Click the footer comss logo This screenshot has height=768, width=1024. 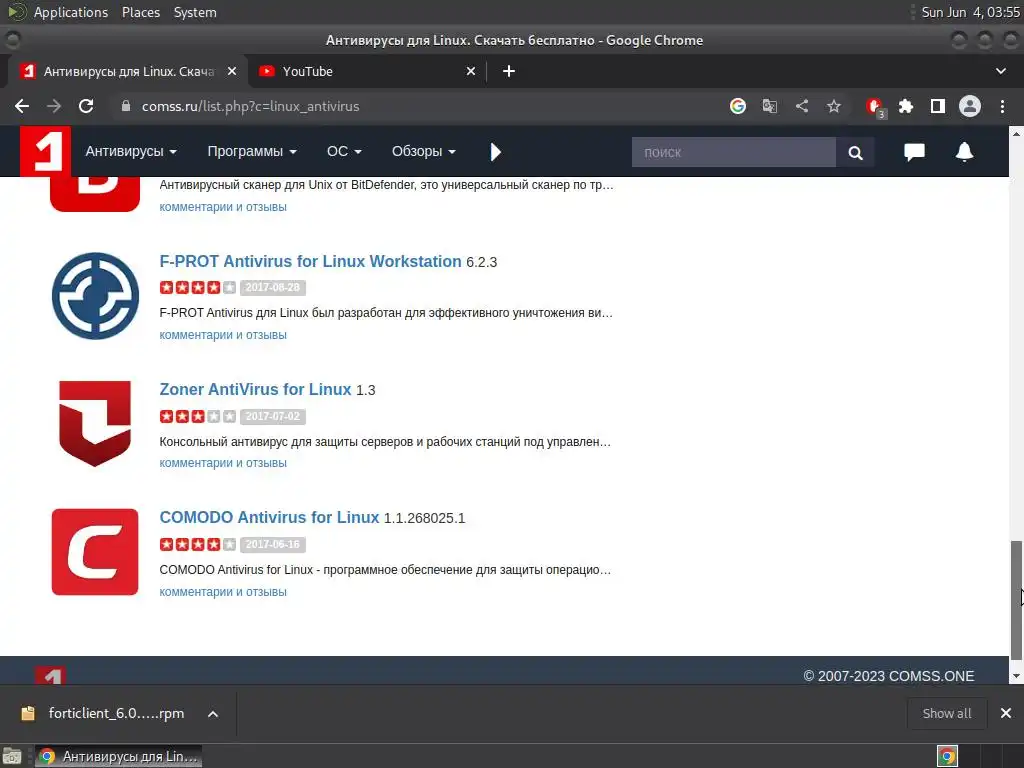coord(50,675)
